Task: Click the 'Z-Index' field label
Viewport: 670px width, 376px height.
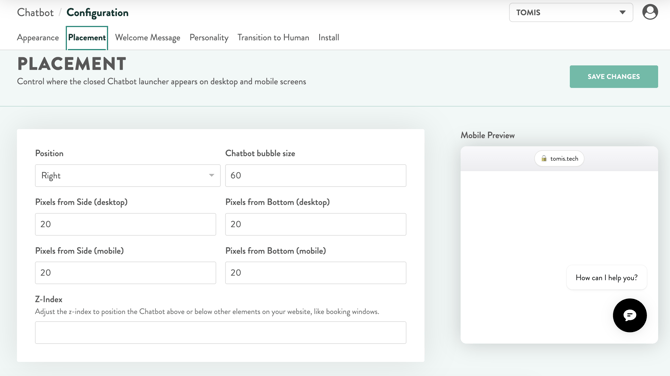Action: [x=49, y=300]
